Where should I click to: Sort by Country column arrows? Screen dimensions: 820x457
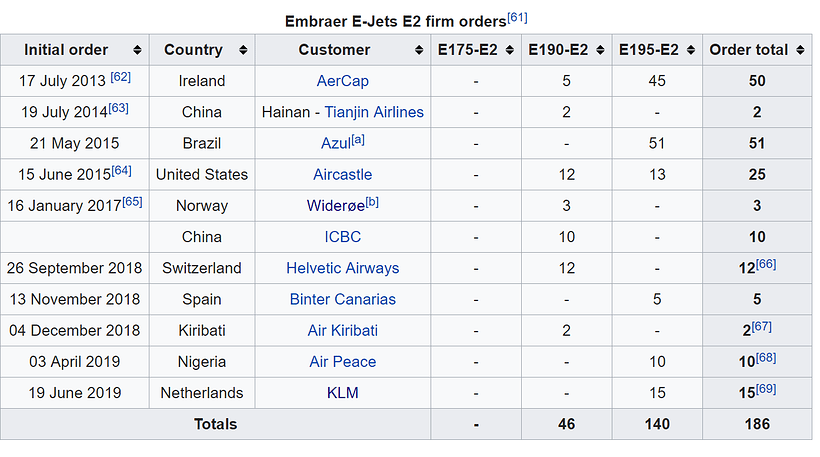[x=243, y=50]
